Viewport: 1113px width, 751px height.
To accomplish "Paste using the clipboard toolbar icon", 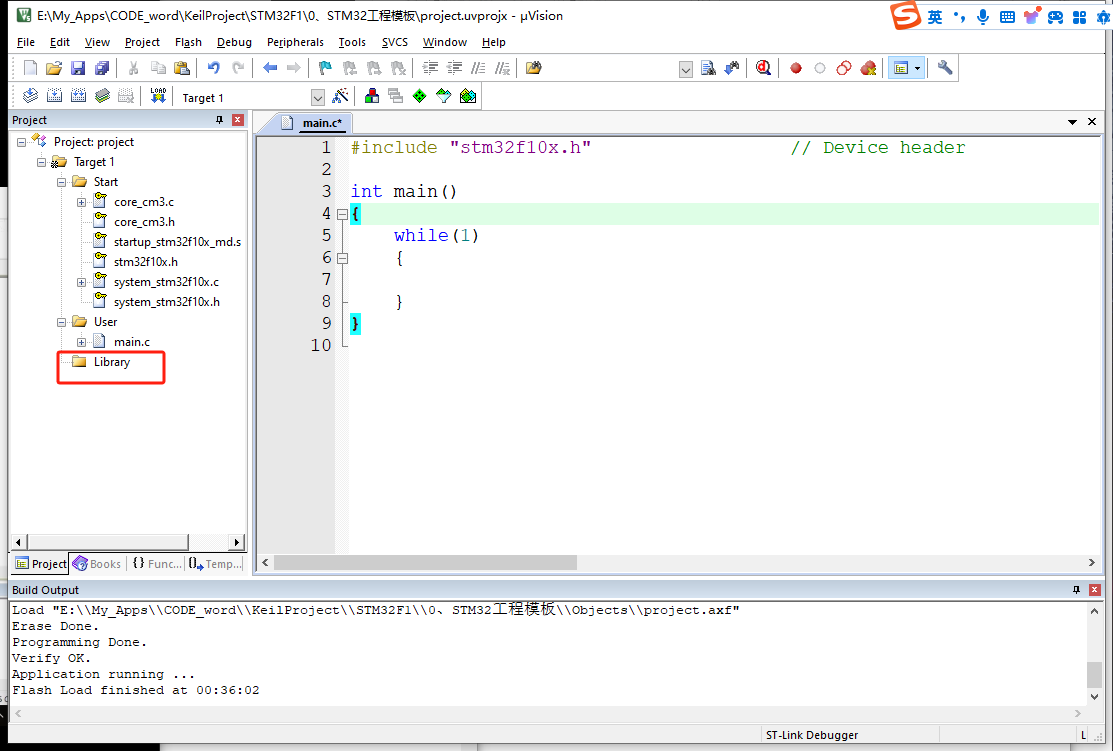I will coord(182,68).
